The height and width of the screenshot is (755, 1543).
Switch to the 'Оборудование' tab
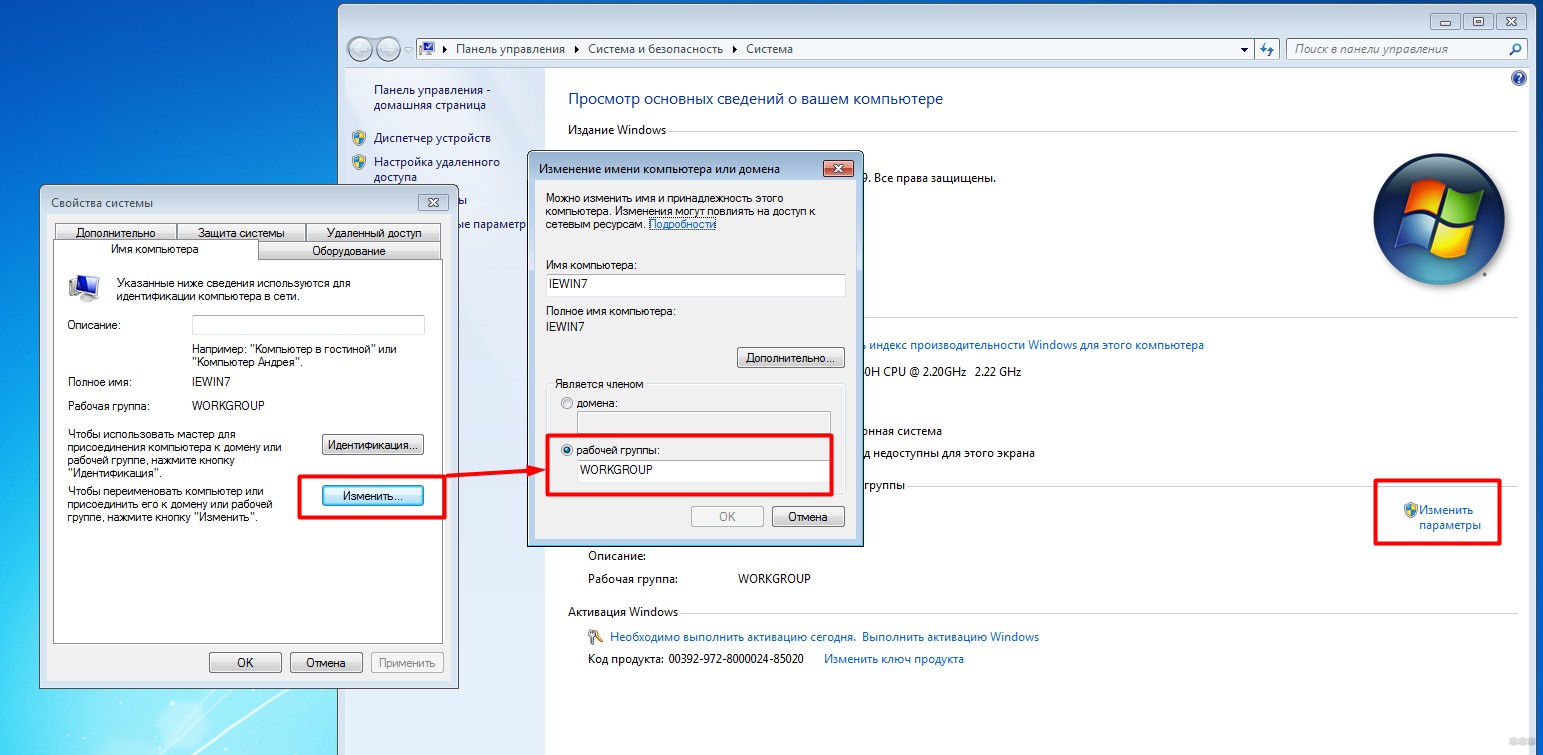(x=348, y=251)
